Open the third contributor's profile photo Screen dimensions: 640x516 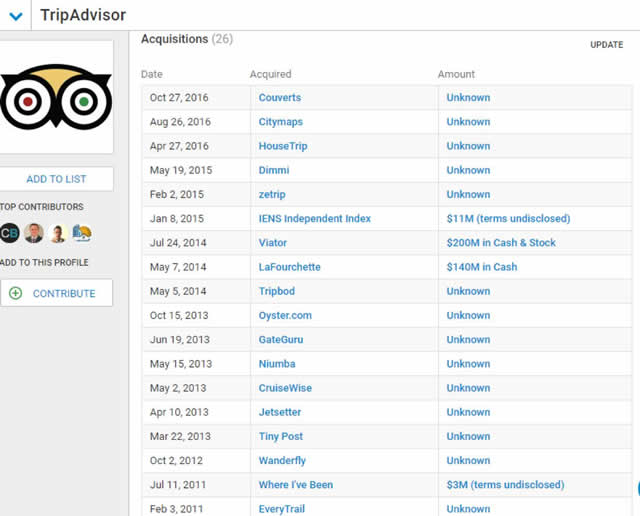58,234
